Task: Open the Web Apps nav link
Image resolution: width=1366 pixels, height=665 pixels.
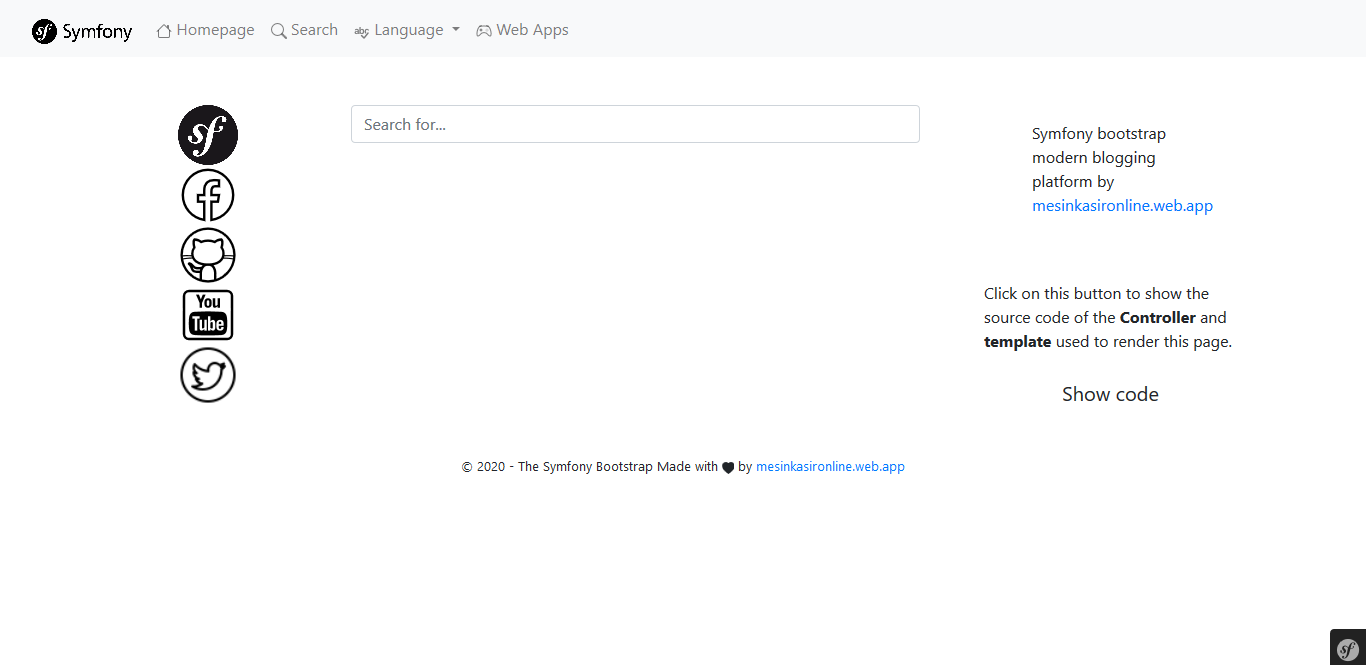Action: tap(522, 30)
